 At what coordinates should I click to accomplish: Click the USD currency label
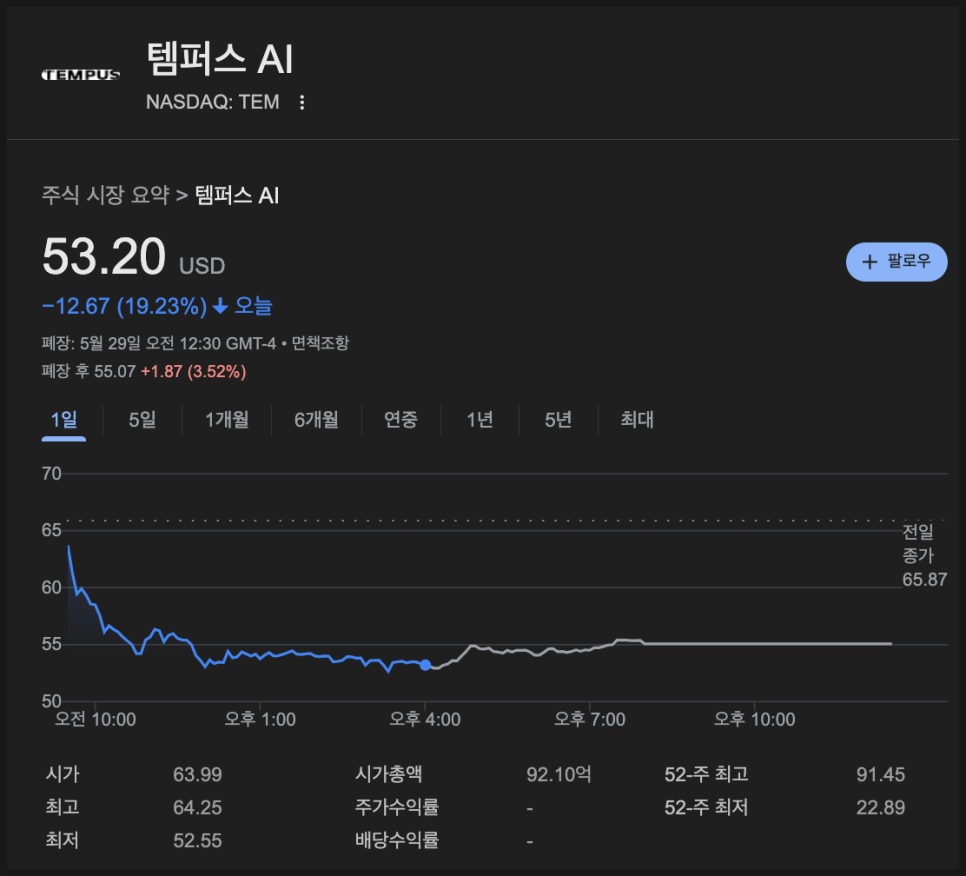pos(202,266)
